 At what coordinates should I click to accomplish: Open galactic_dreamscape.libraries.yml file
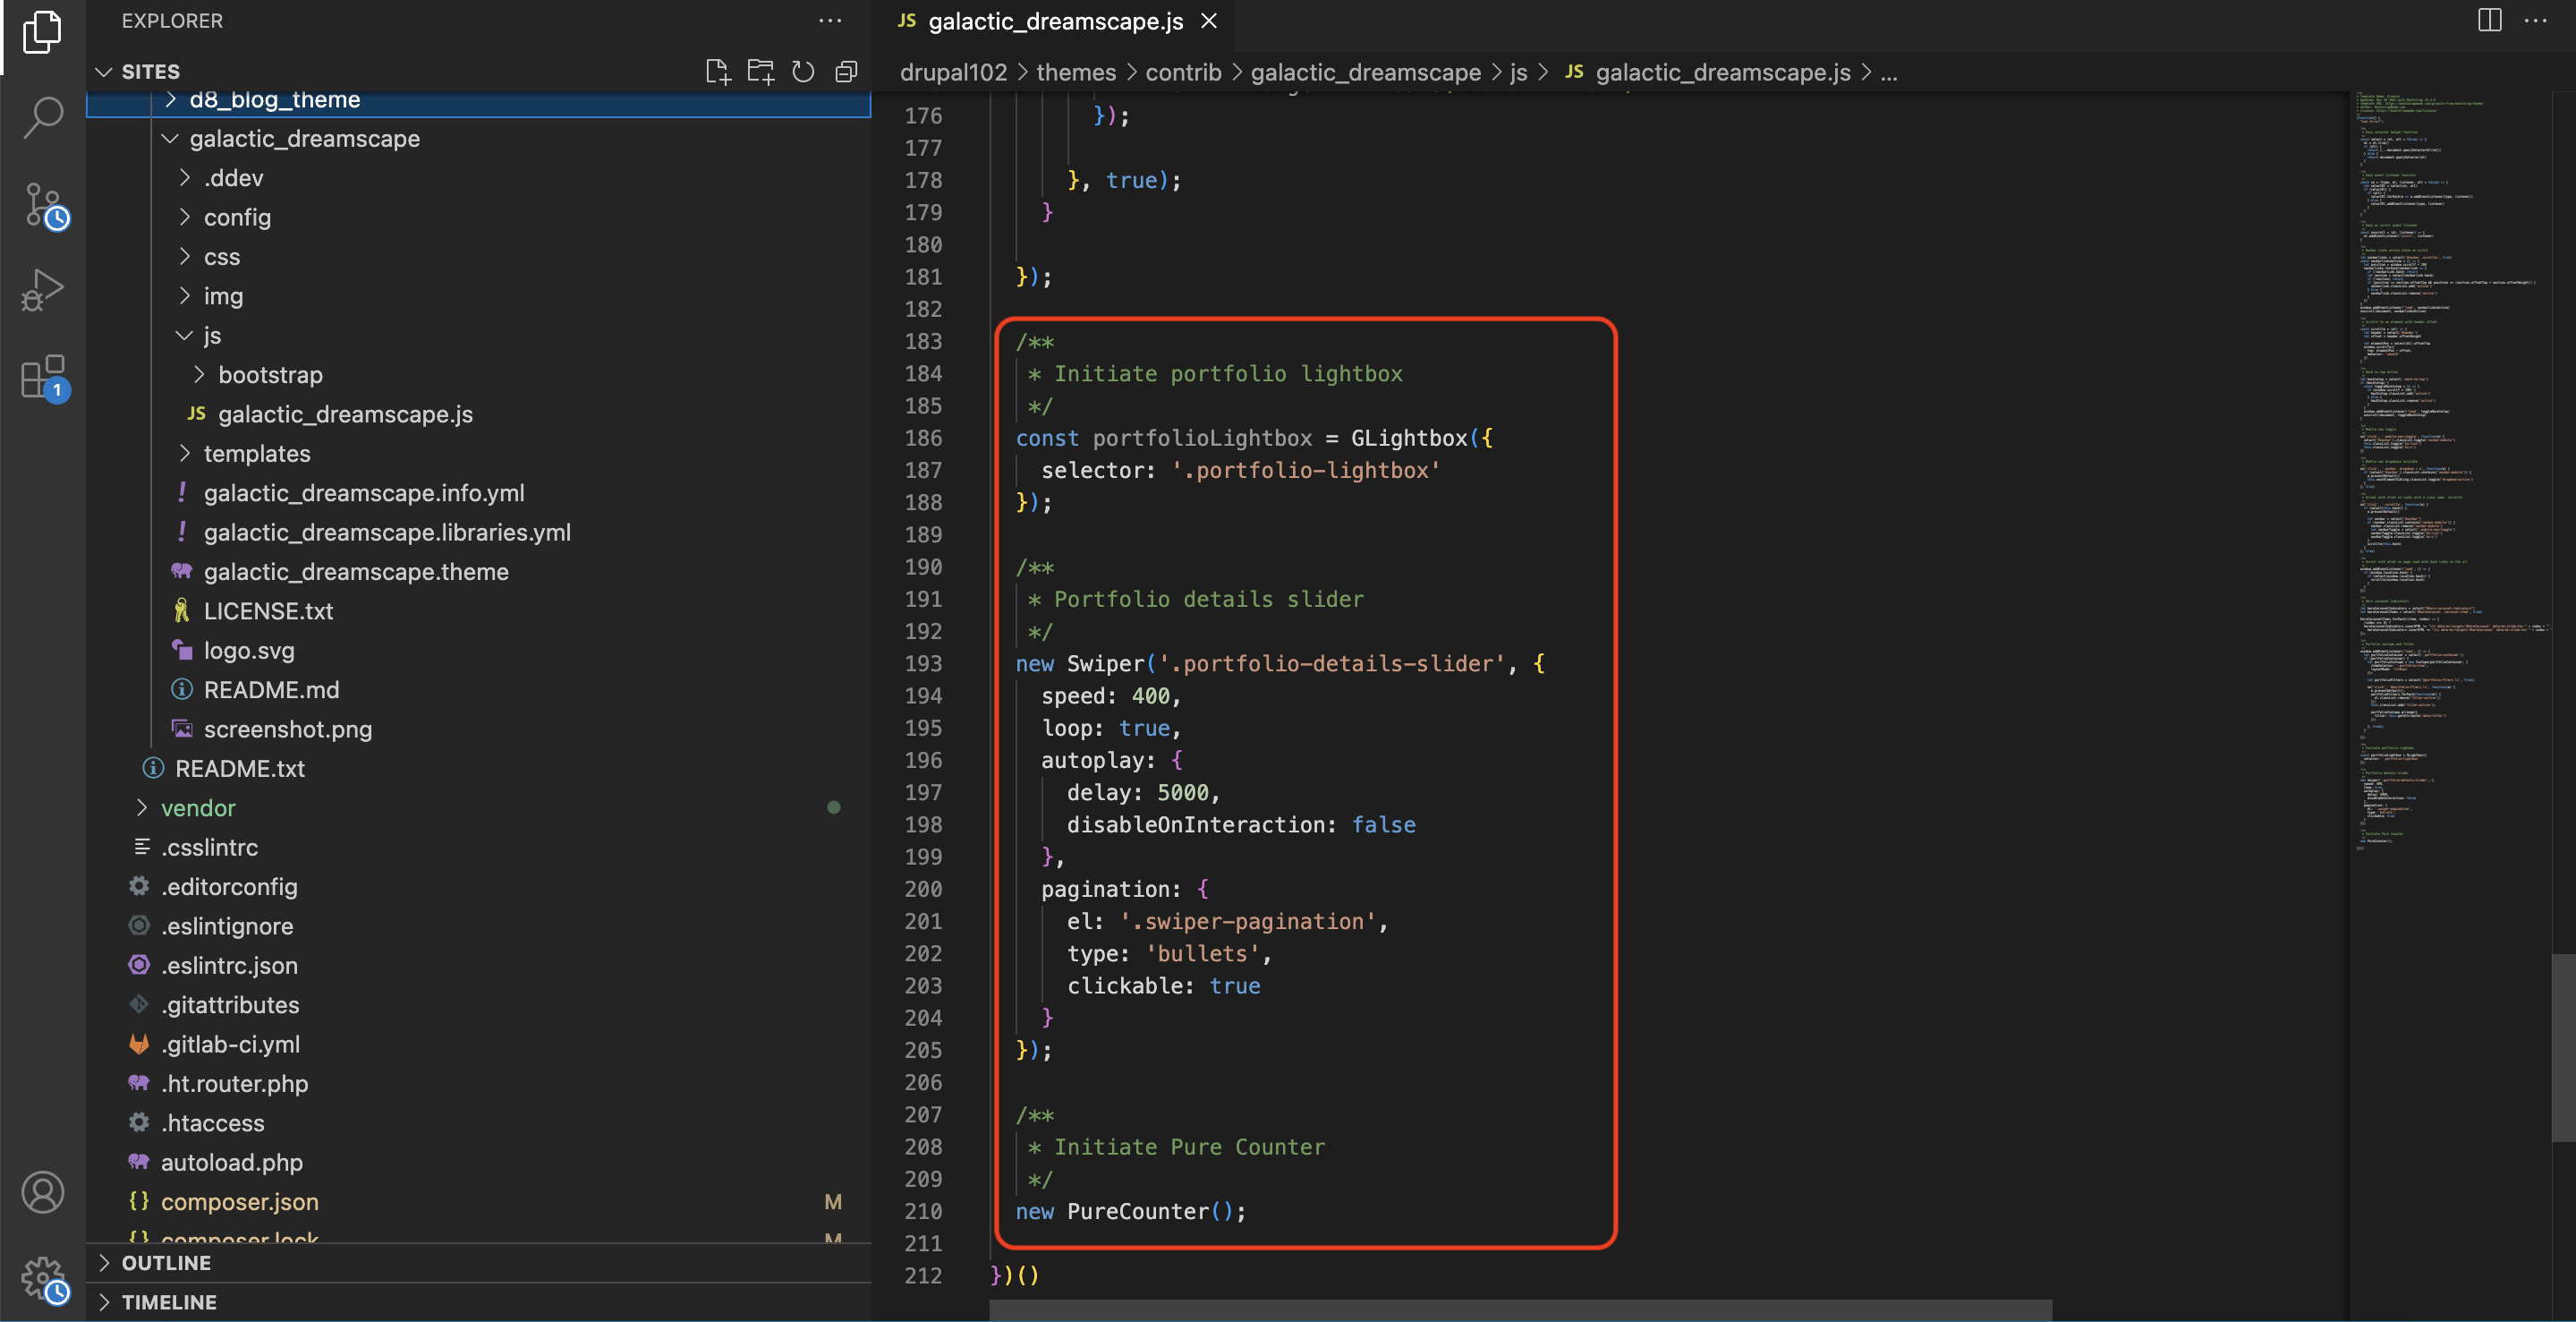387,532
